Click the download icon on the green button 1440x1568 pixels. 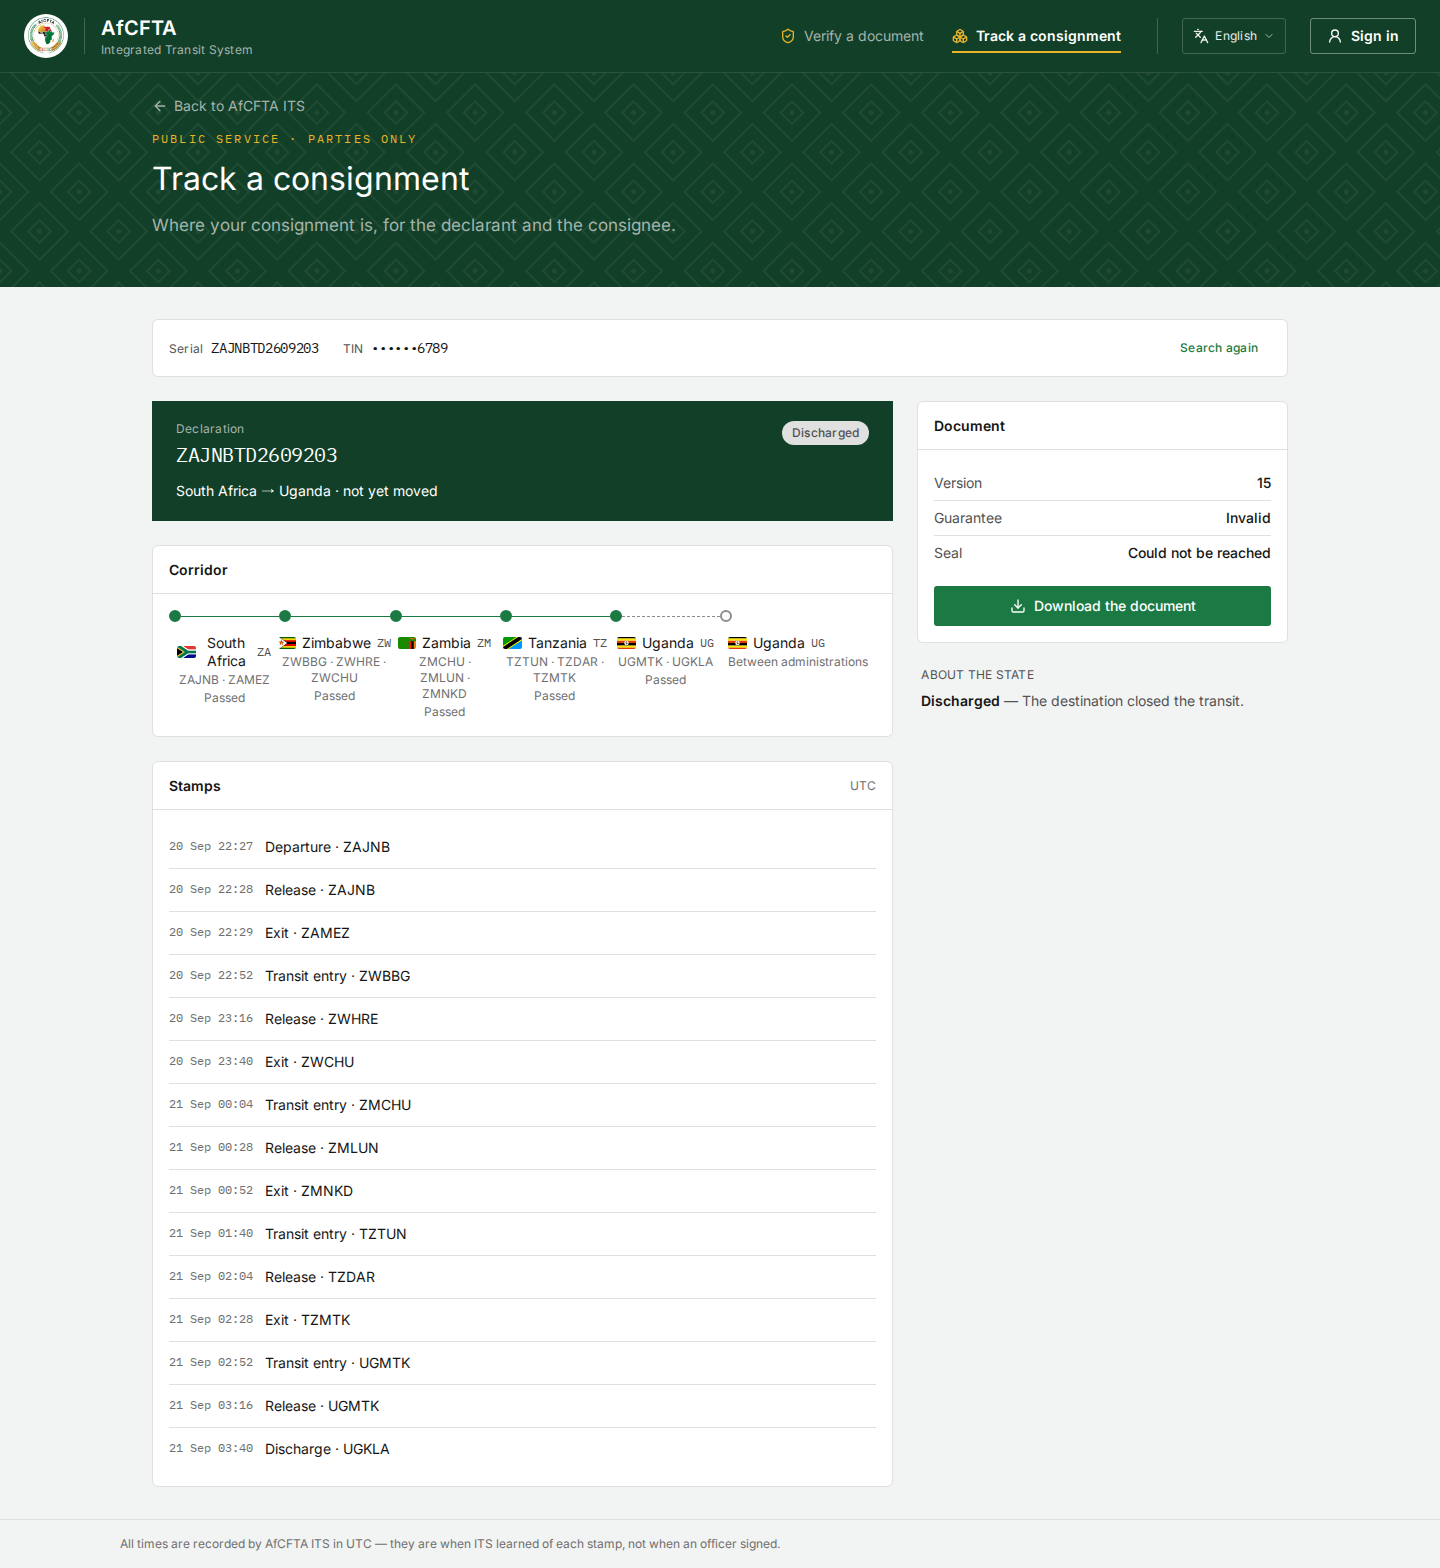click(x=1018, y=606)
